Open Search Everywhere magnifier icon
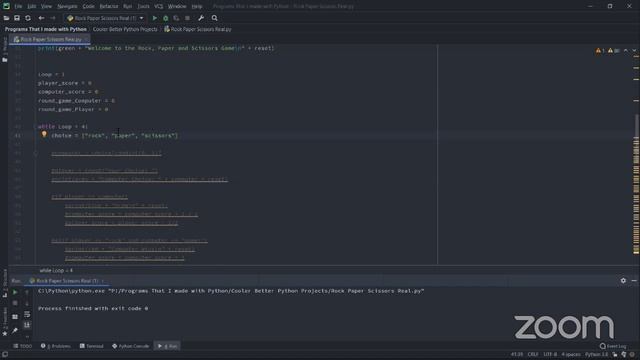Image resolution: width=640 pixels, height=360 pixels. tap(215, 18)
